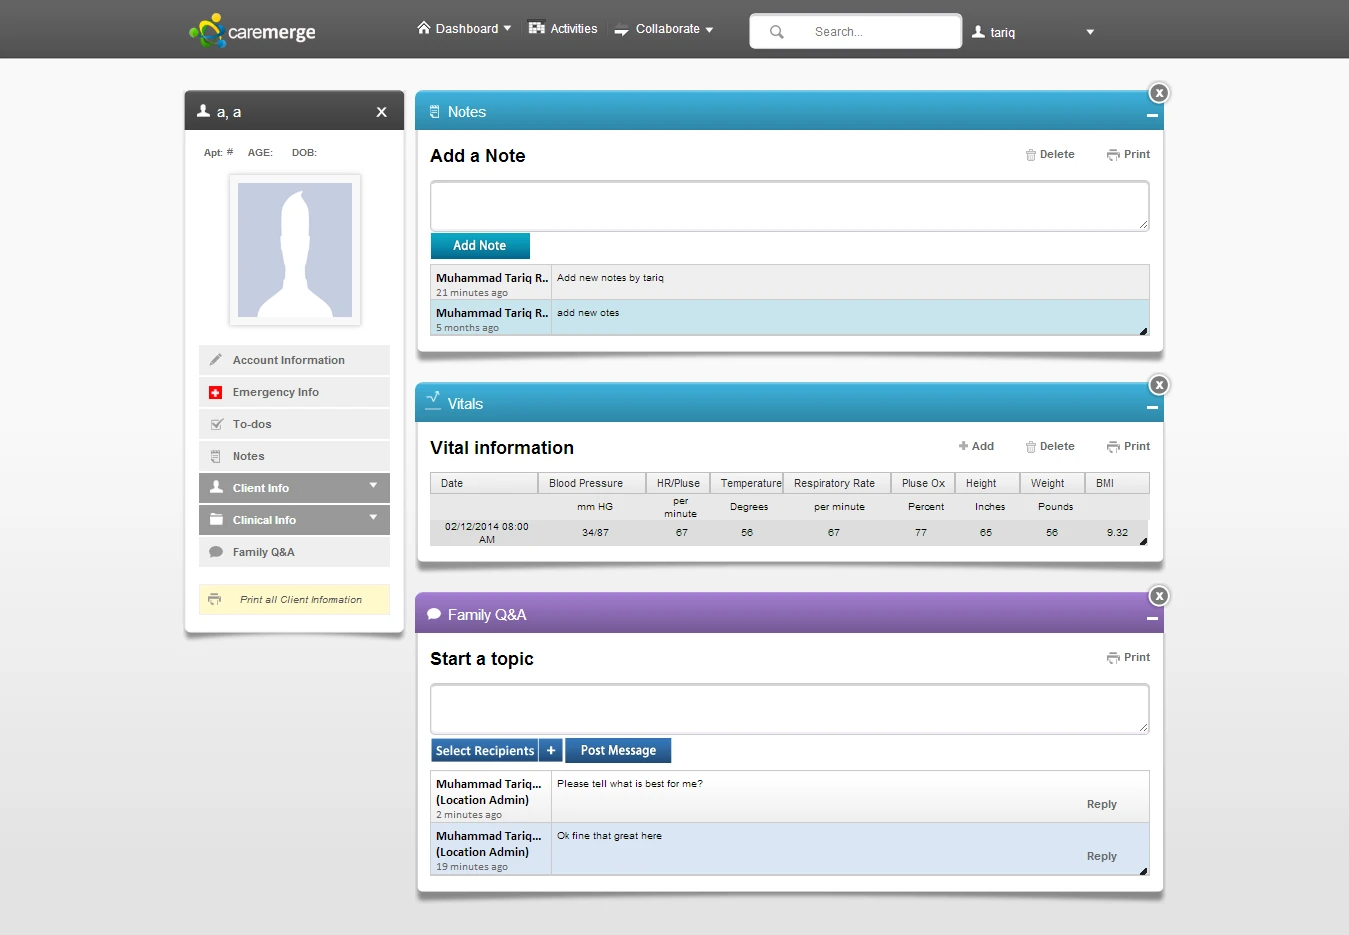Click the plus icon beside Select Recipients

click(551, 751)
